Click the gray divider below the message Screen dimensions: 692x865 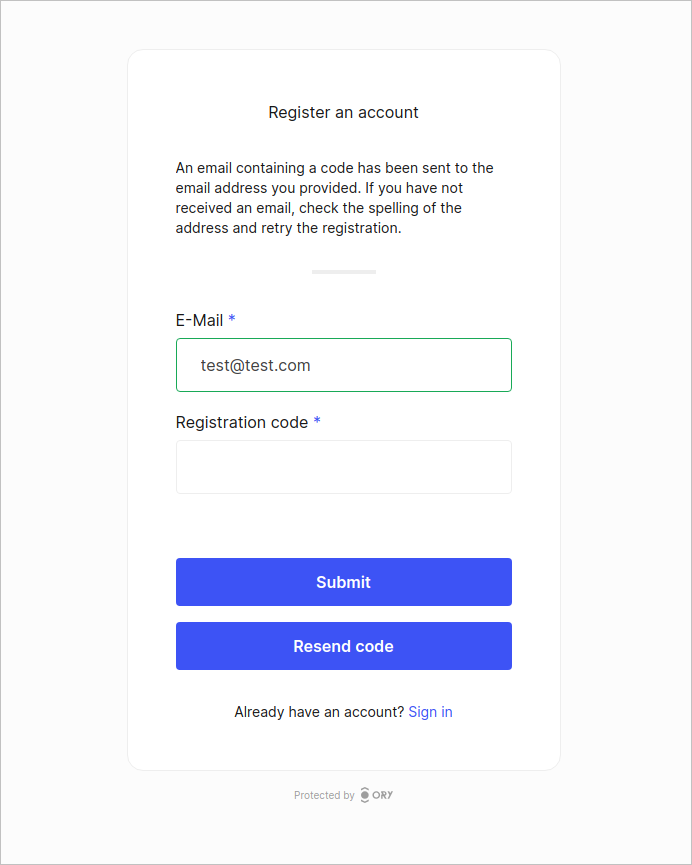click(x=343, y=271)
